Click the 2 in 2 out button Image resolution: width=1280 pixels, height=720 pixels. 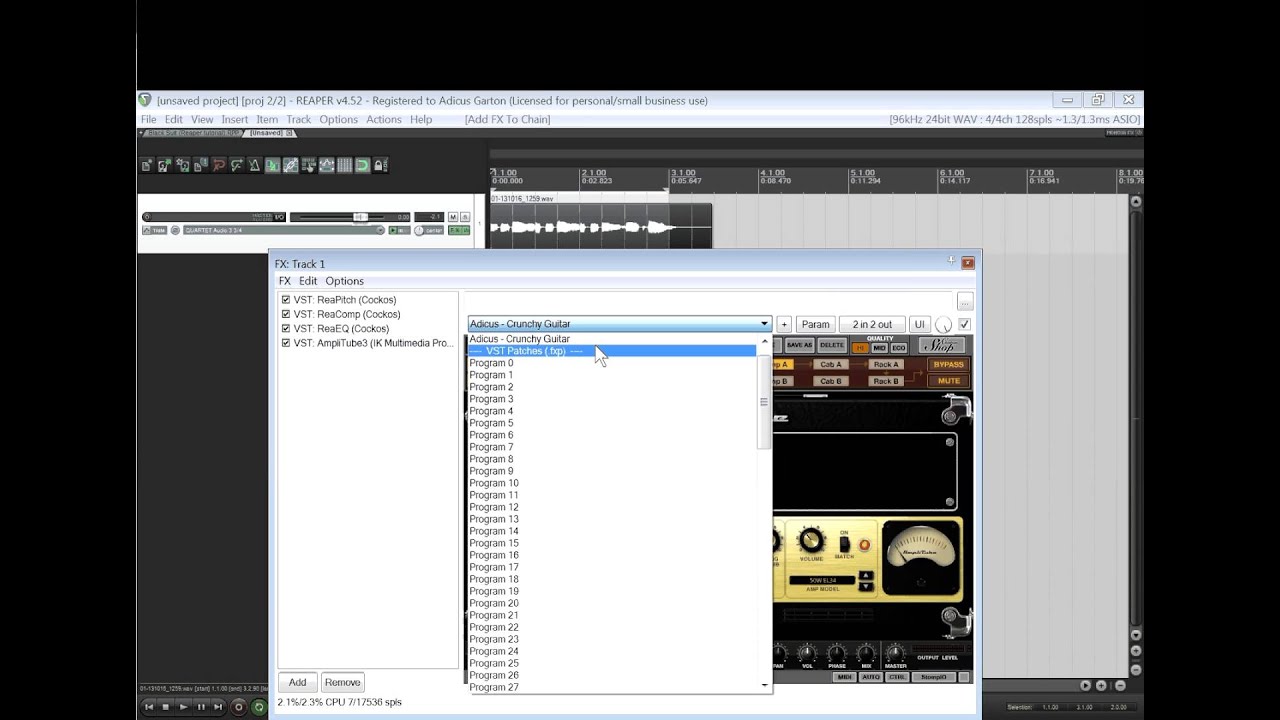[872, 324]
